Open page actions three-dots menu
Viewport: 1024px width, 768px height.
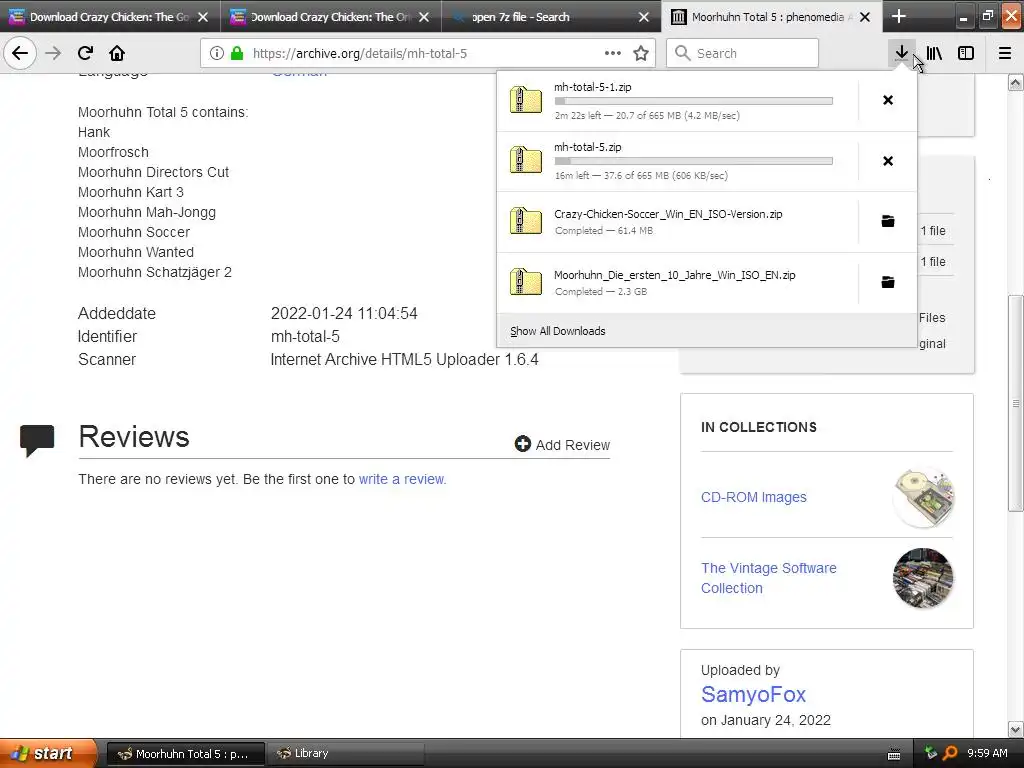[613, 53]
